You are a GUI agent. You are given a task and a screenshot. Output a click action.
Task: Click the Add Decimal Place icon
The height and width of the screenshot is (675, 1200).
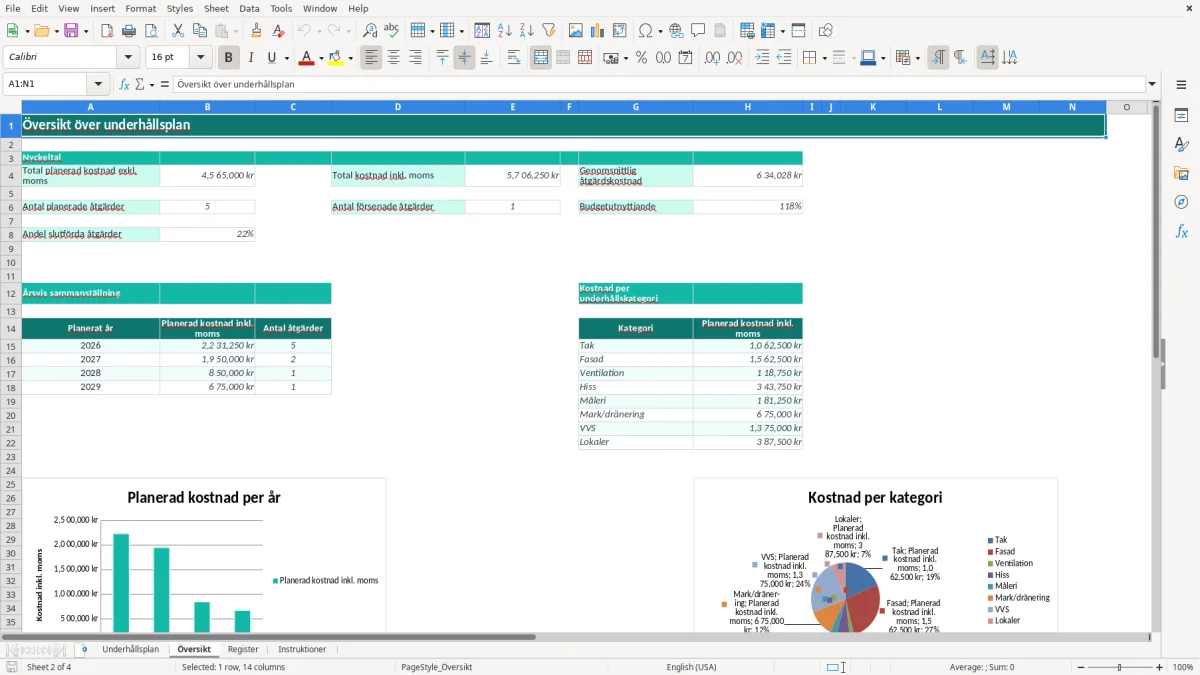[713, 58]
